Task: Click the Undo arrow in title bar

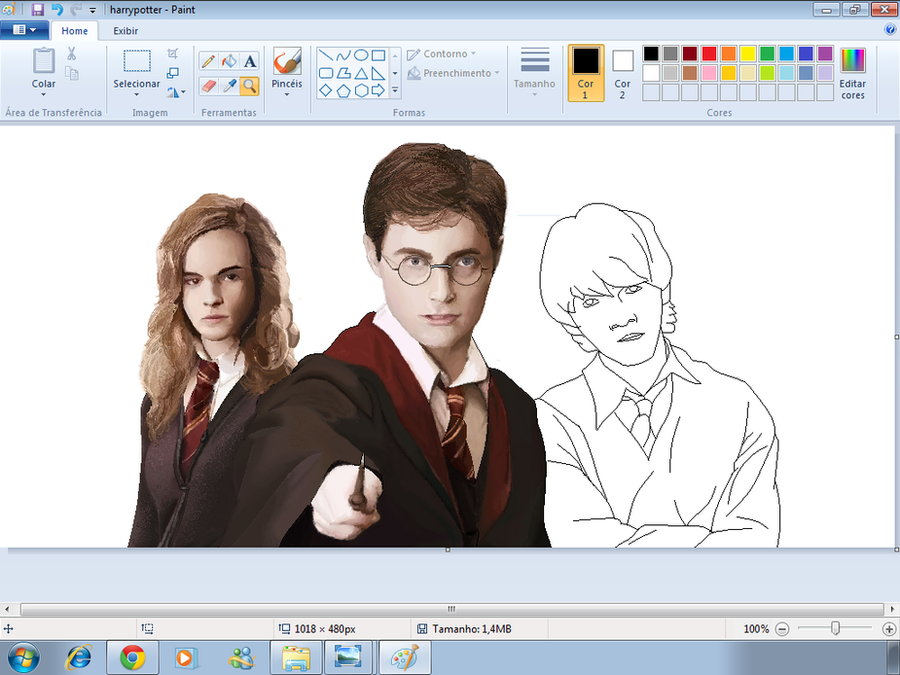Action: [57, 10]
